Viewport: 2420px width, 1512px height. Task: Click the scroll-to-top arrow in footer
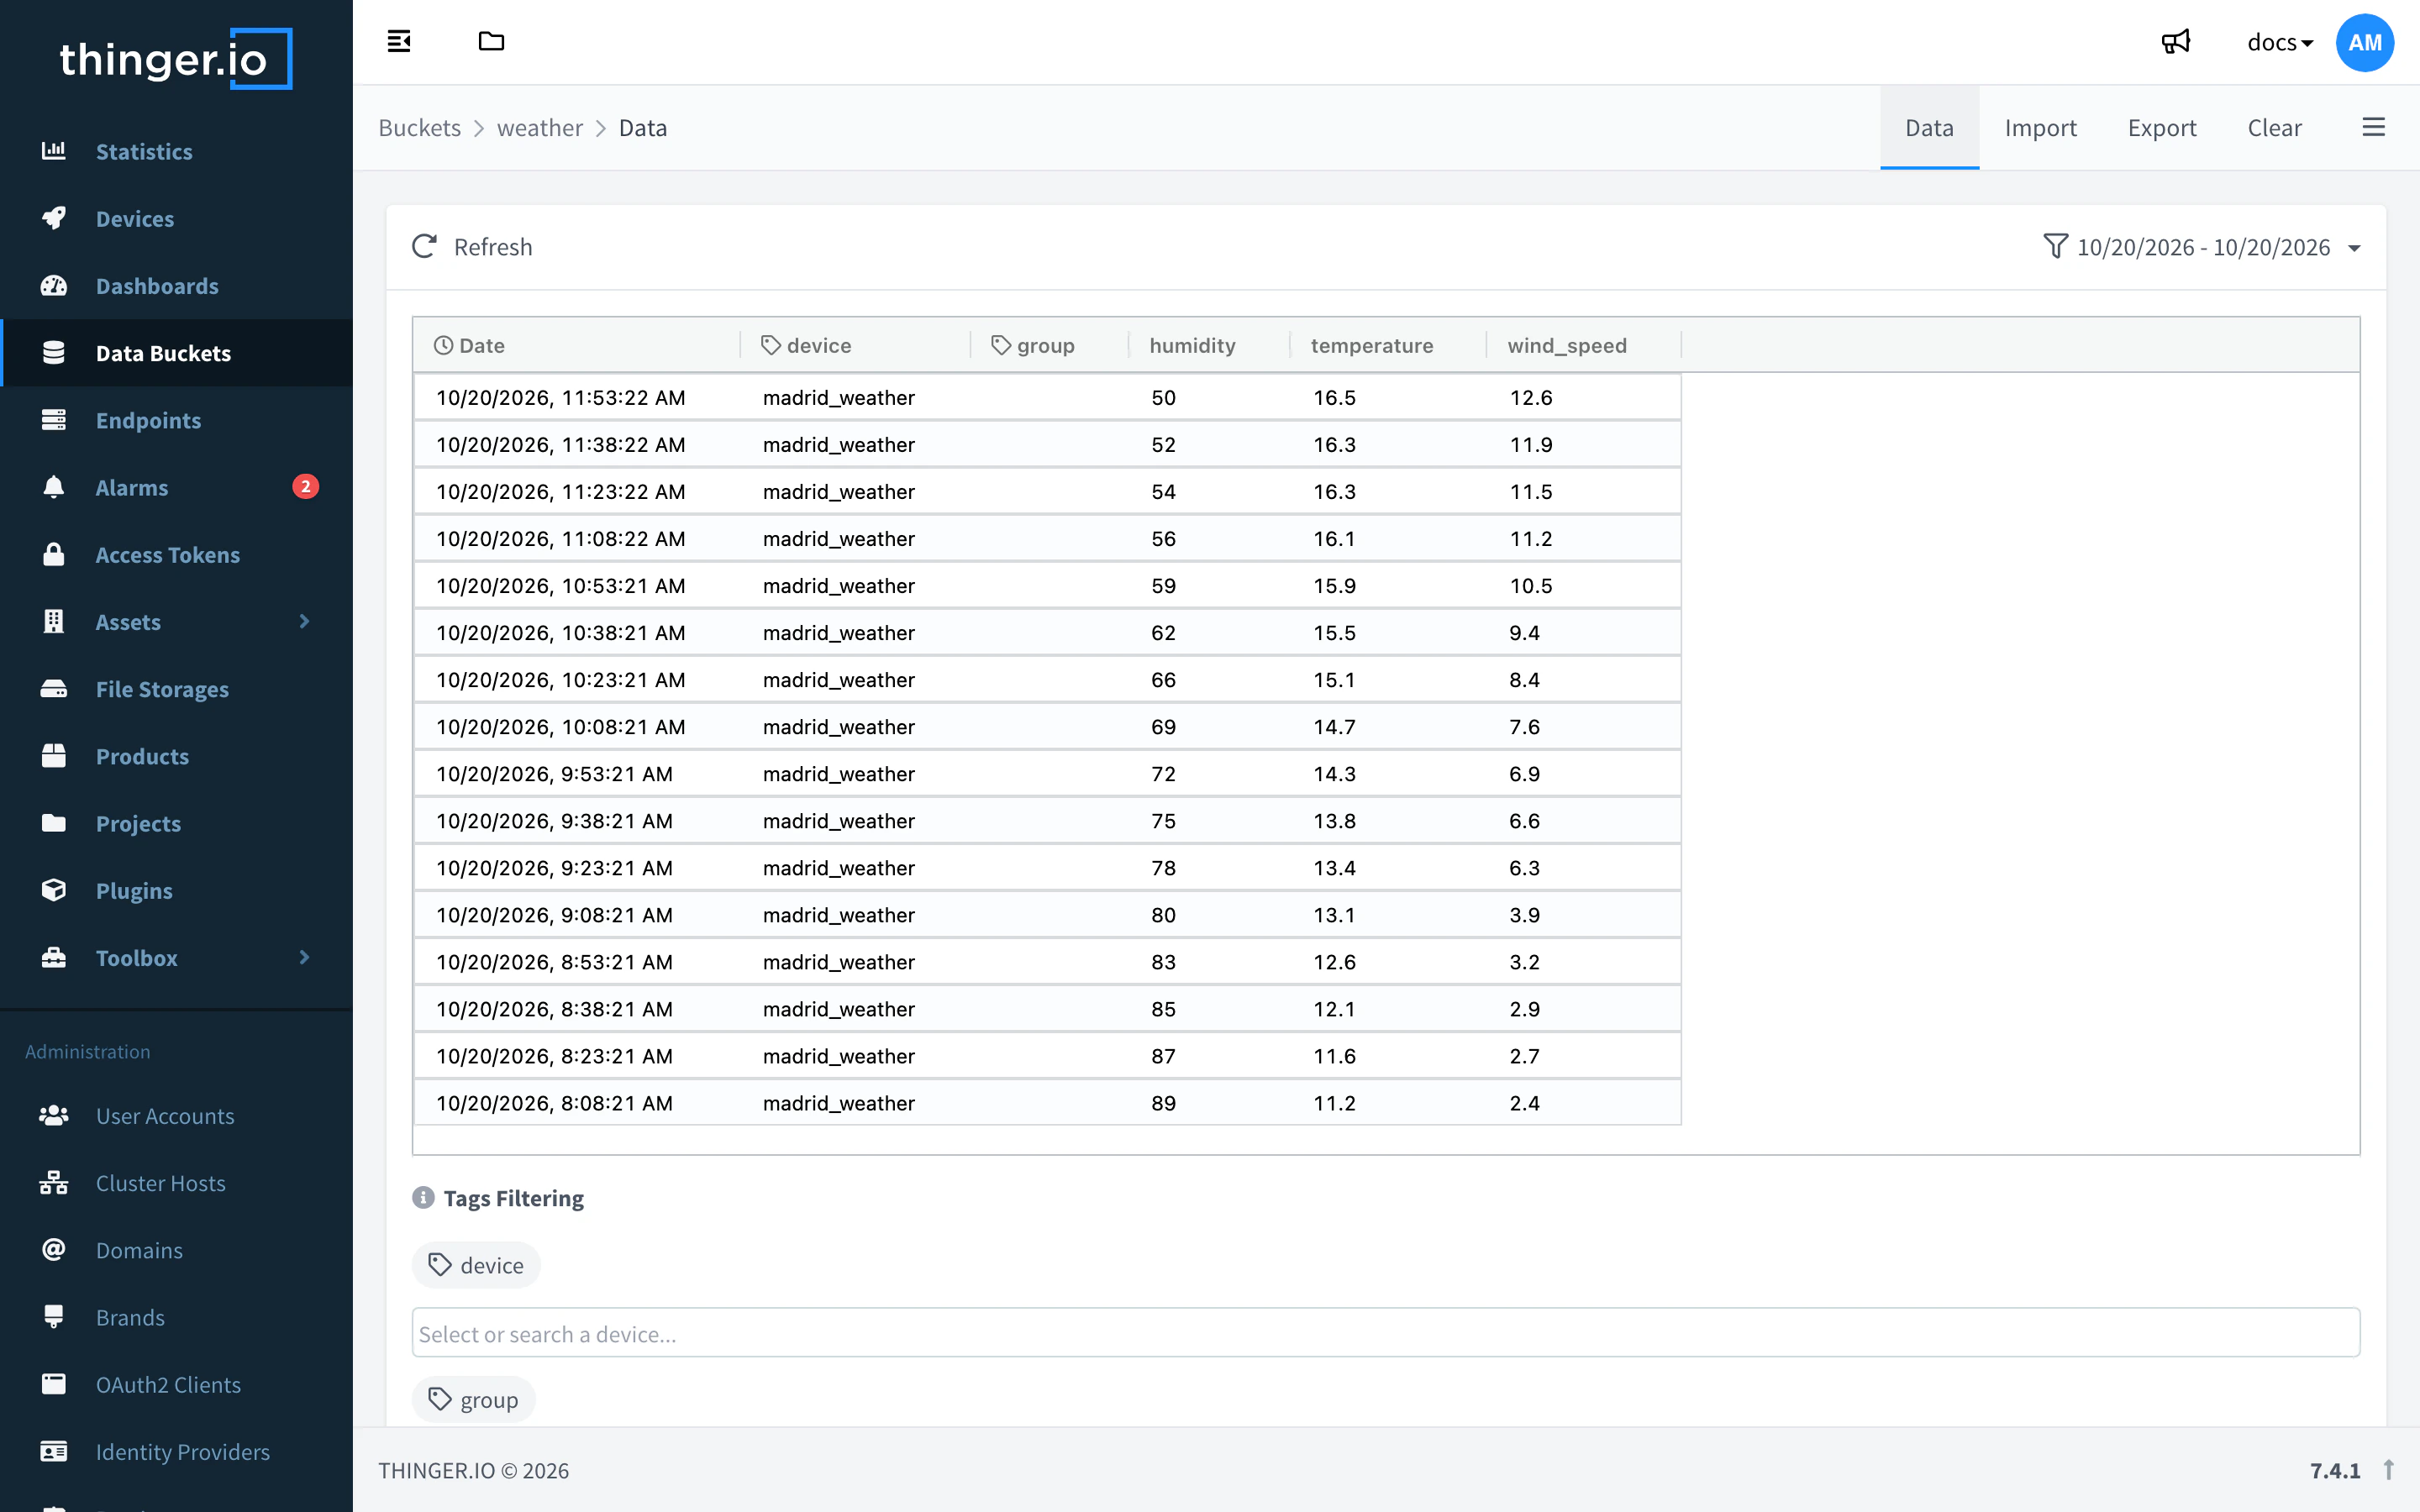[2389, 1470]
